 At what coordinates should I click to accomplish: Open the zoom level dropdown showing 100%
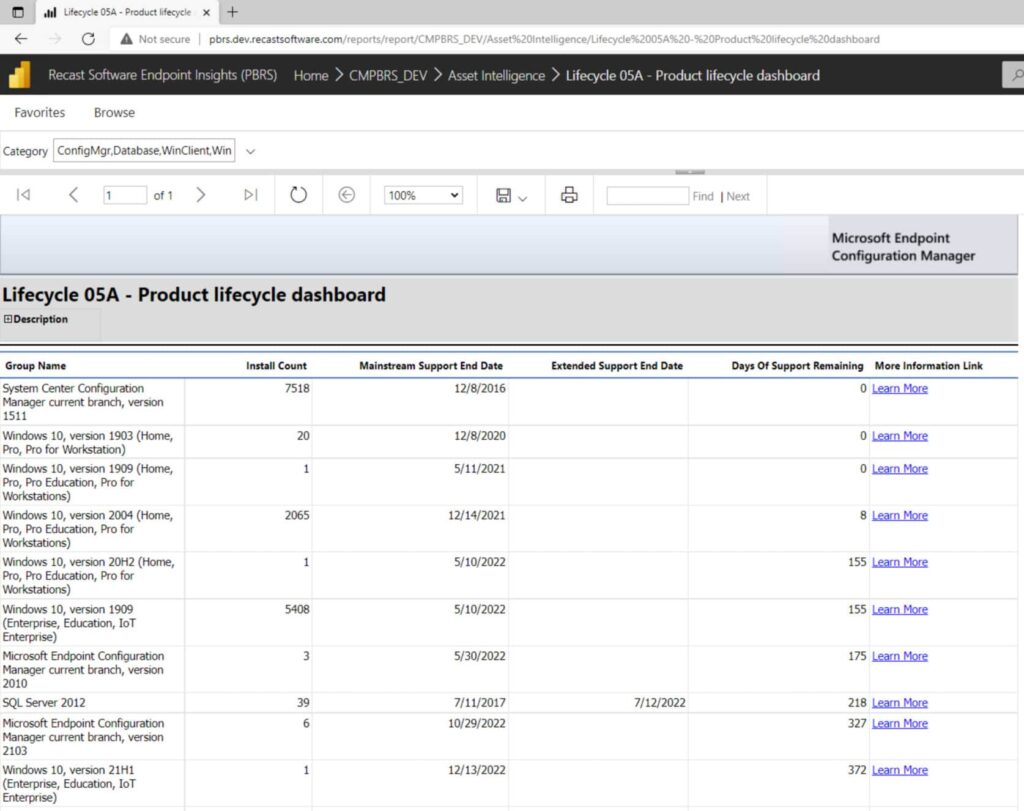point(422,195)
